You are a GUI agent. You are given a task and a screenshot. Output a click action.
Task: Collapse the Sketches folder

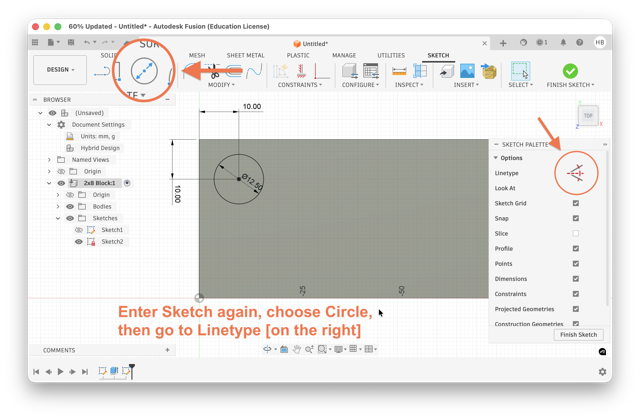click(58, 218)
